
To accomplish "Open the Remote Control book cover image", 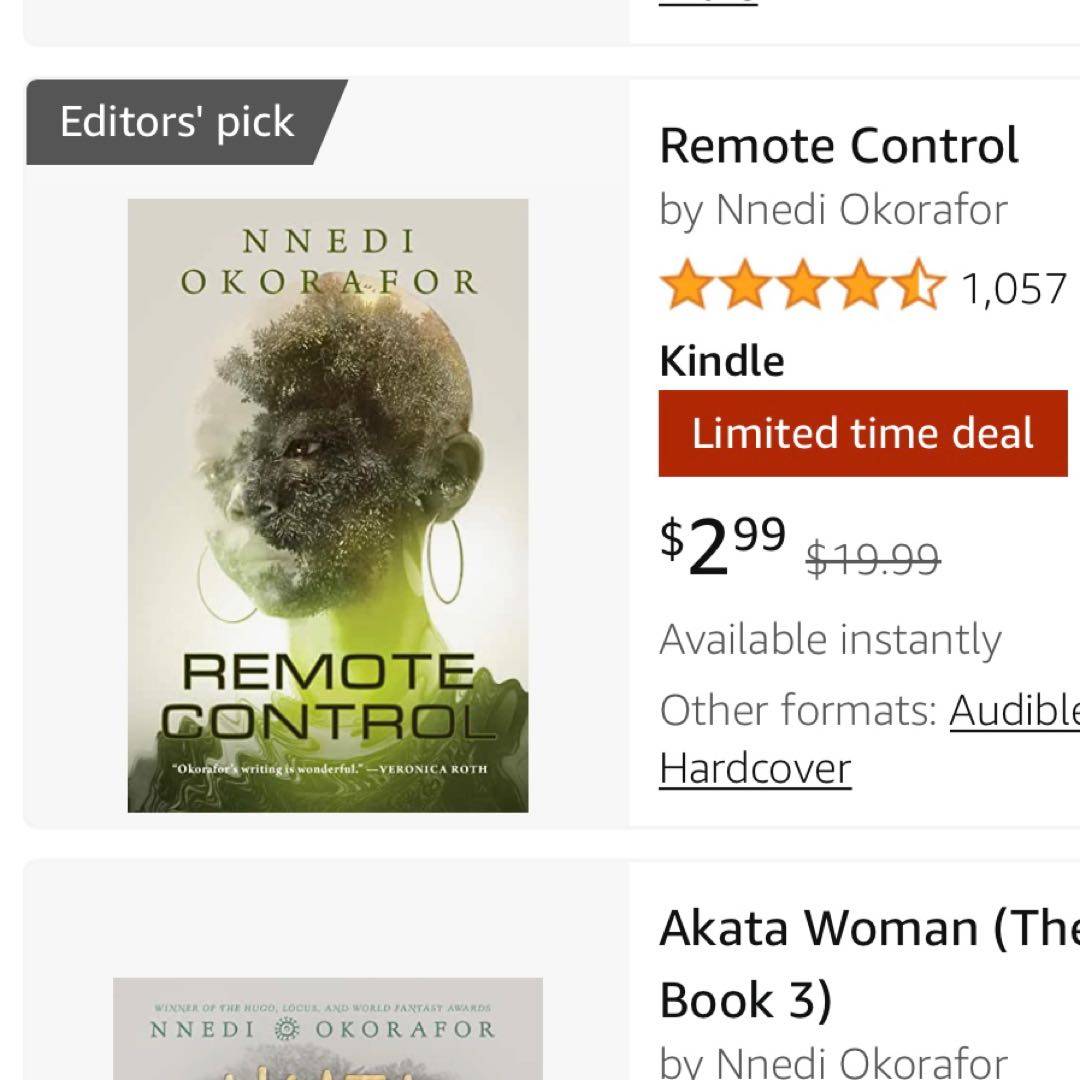I will 328,505.
